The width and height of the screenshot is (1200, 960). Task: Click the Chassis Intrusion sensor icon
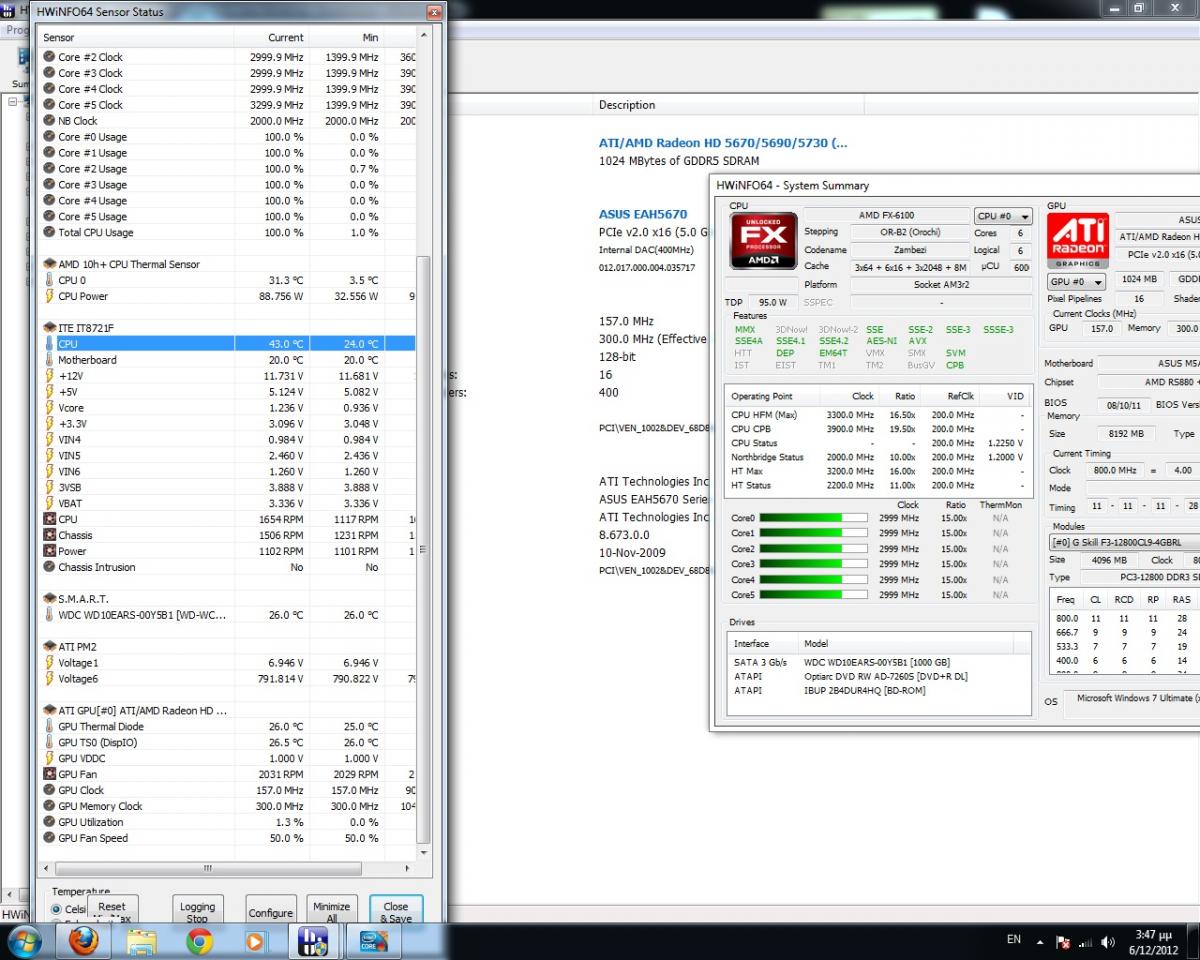coord(49,567)
